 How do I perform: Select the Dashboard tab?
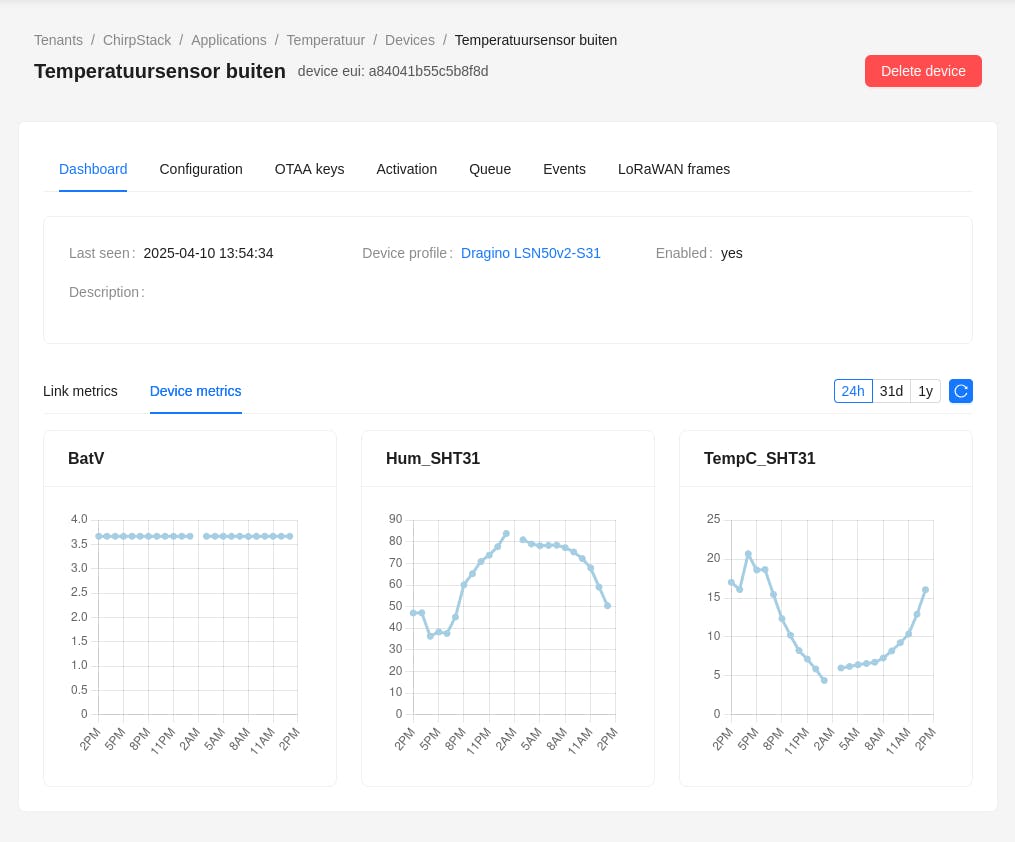93,169
